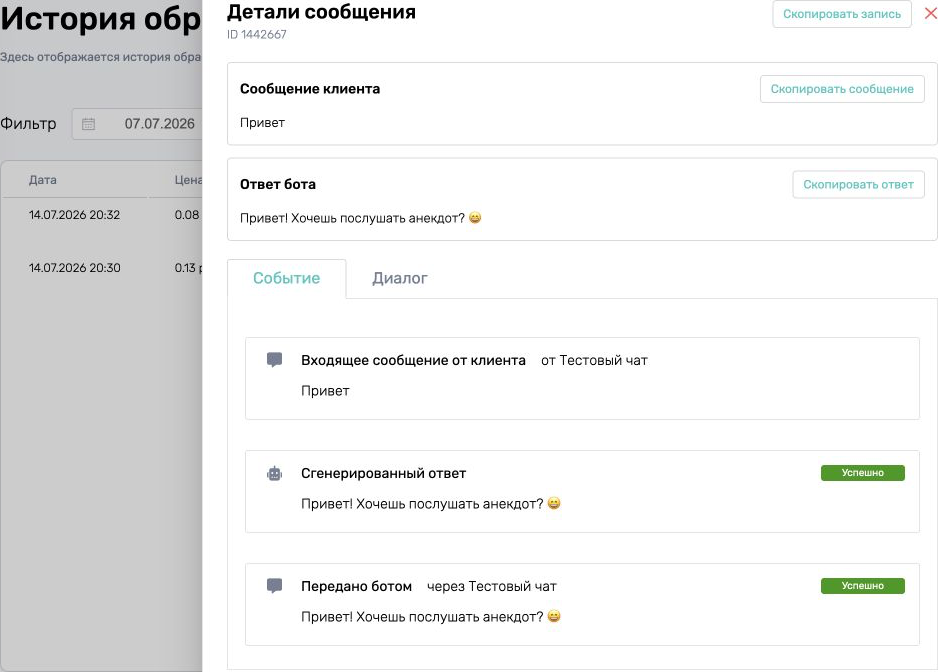The height and width of the screenshot is (672, 938).
Task: Select the history row dated 14.07.2026 20:30
Action: 102,268
